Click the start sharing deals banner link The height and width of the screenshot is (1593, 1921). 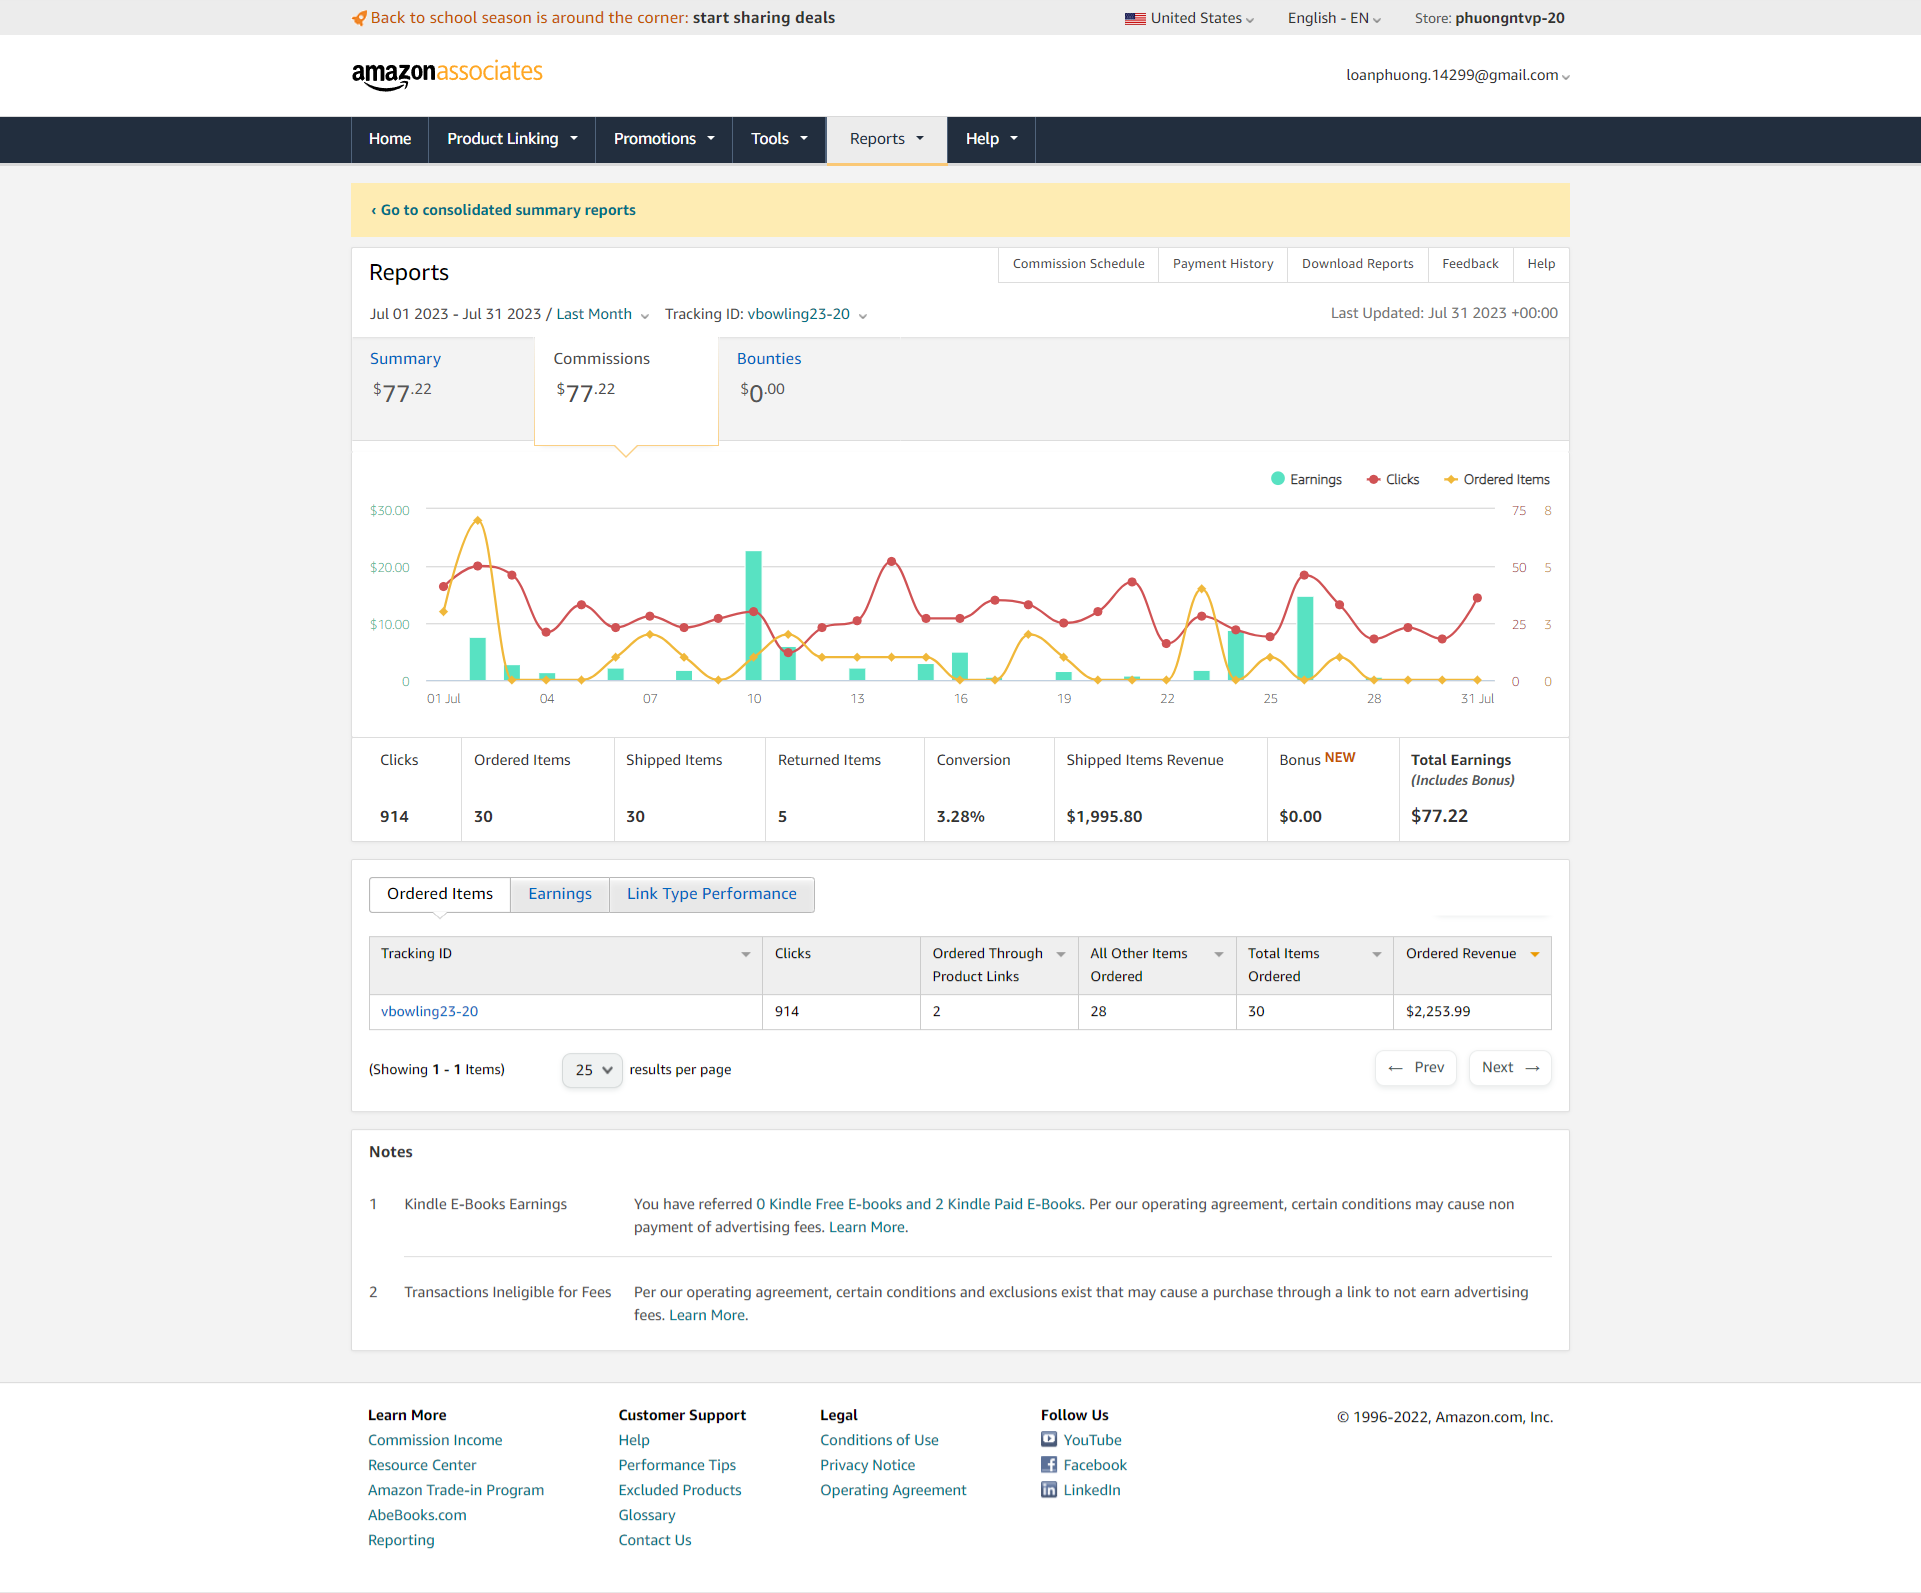(x=764, y=18)
